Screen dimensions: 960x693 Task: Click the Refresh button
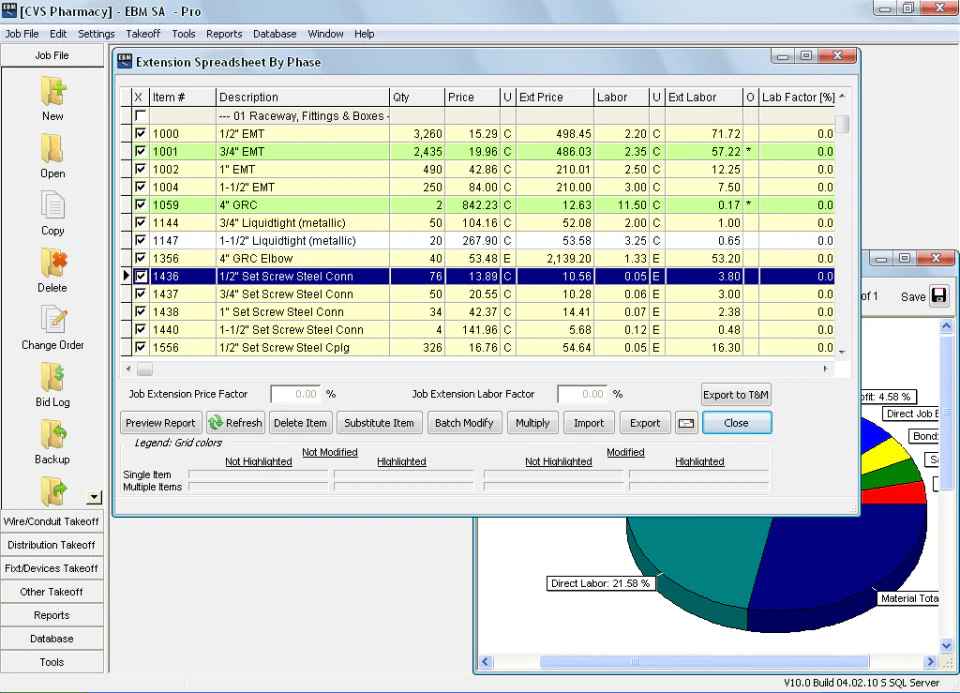coord(236,423)
